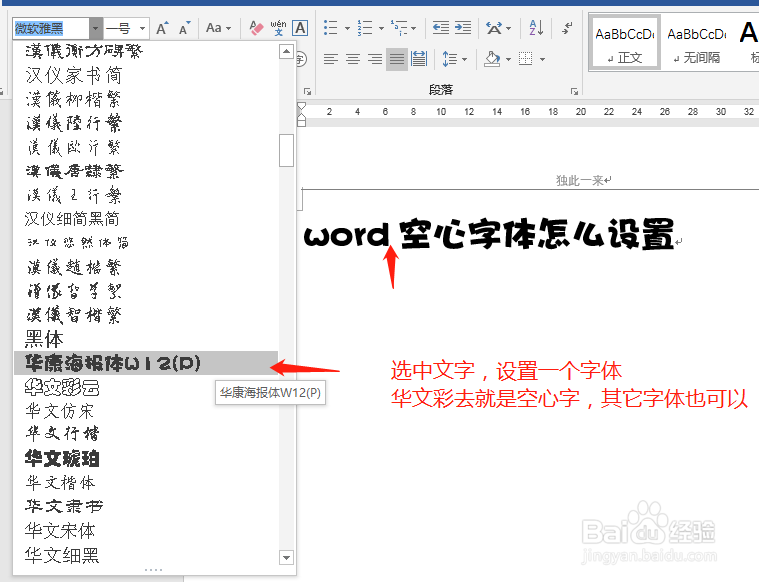Expand the font name dropdown arrow
The width and height of the screenshot is (759, 582).
(95, 29)
